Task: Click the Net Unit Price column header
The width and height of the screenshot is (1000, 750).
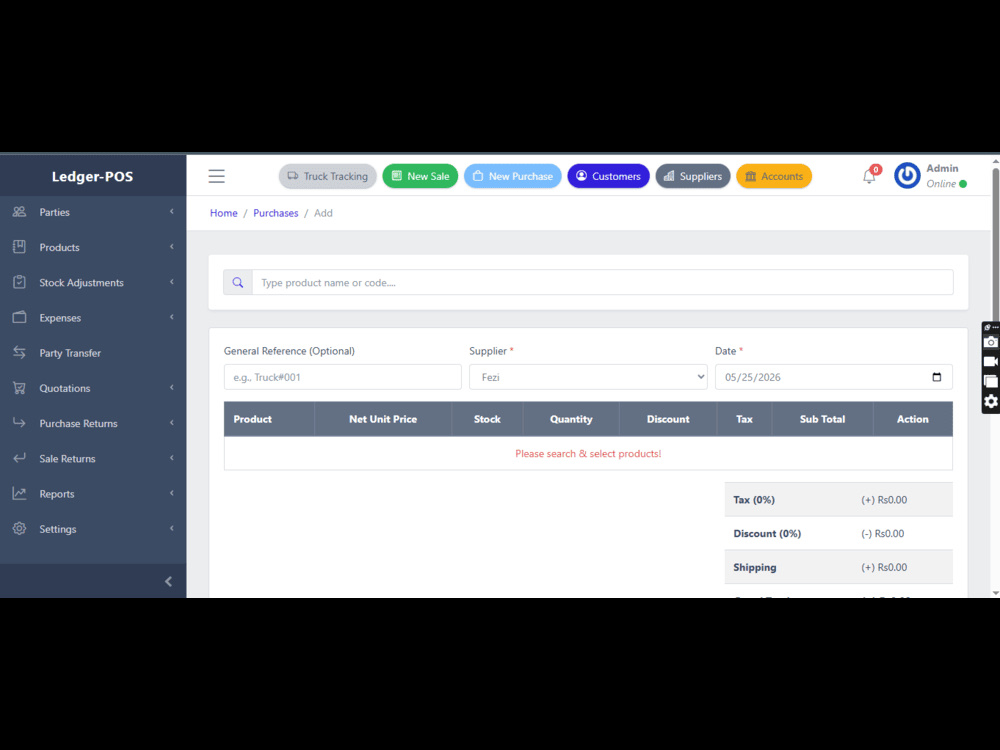Action: [x=383, y=419]
